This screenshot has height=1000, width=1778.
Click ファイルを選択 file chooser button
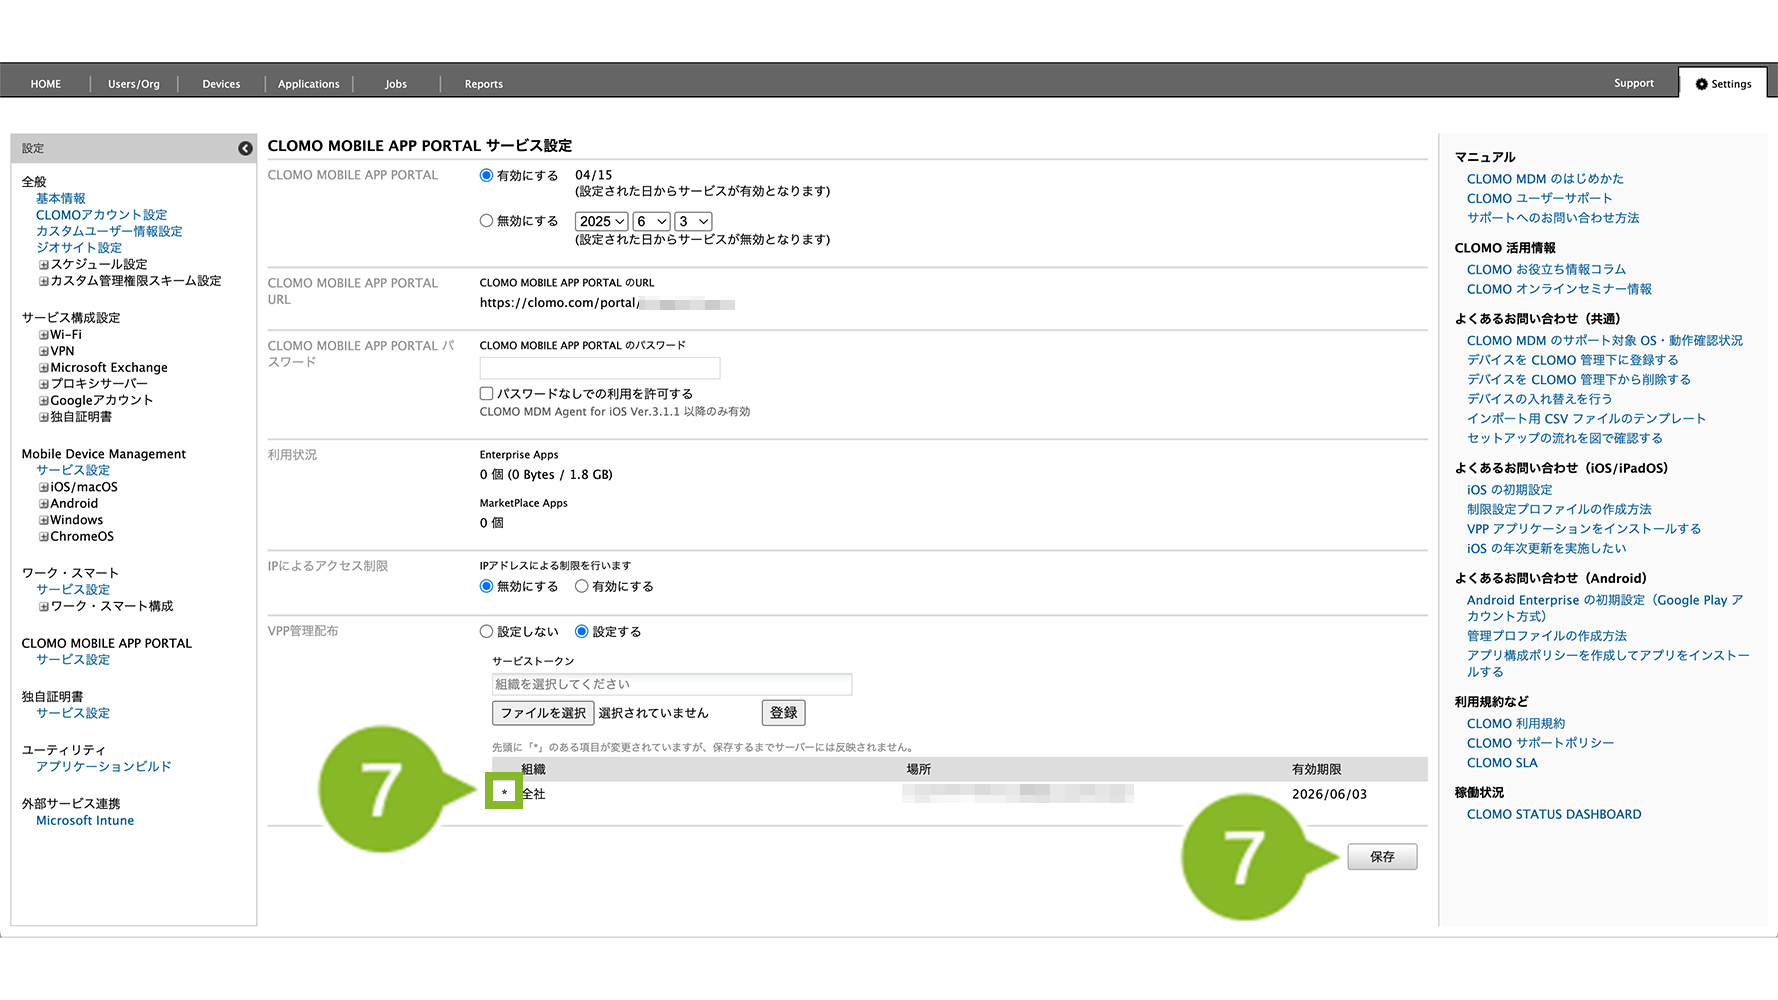(x=543, y=713)
